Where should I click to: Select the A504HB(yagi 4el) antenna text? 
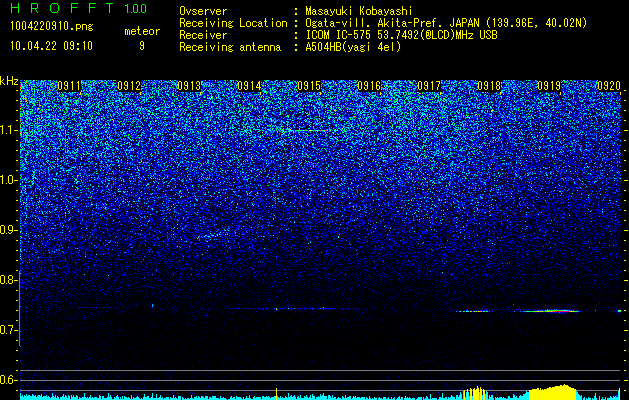353,47
